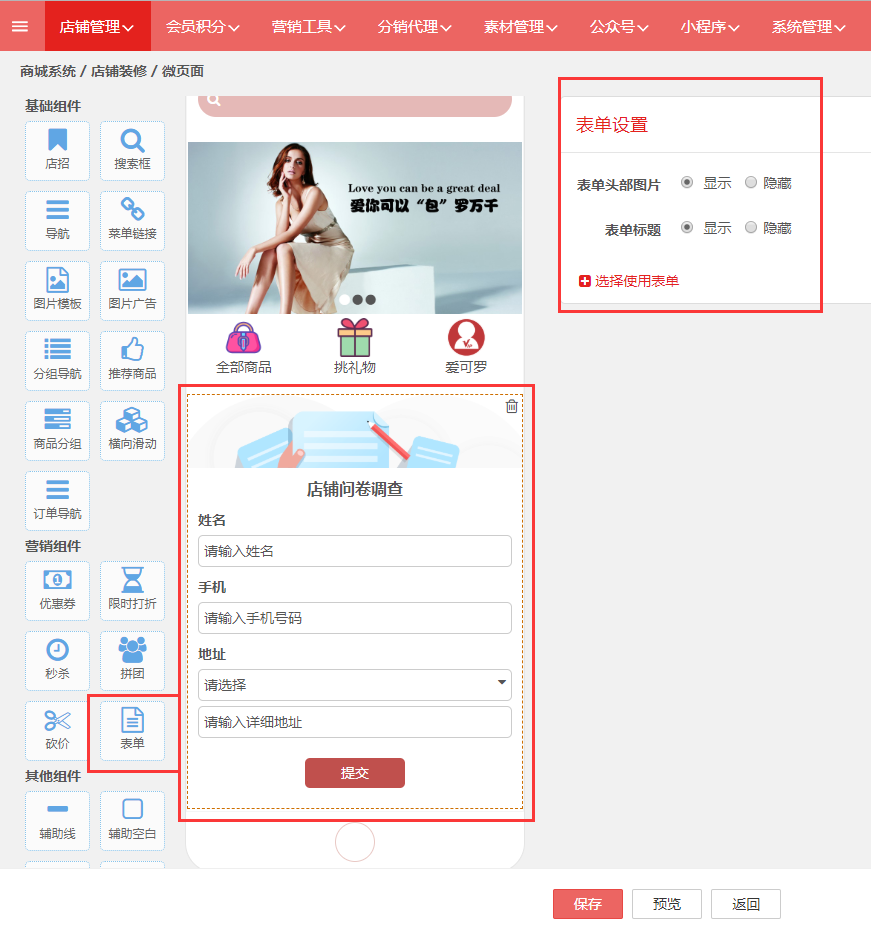Set 表单标题 to 隐藏
Viewport: 871px width, 932px height.
pos(751,228)
